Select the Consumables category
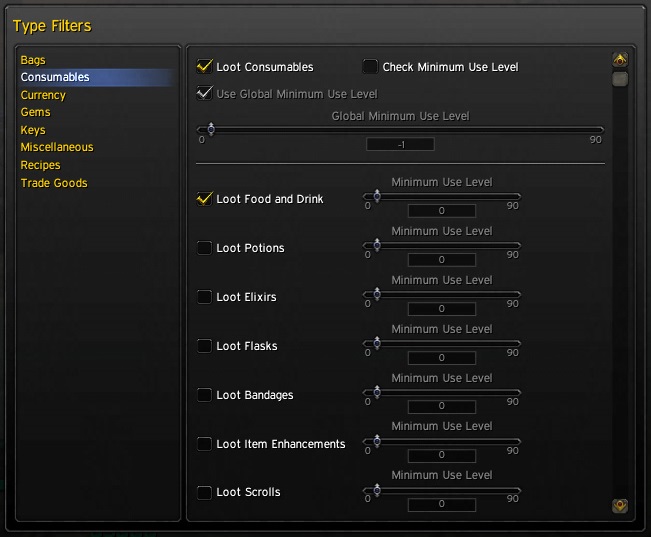Screen dimensions: 651x537 click(96, 77)
